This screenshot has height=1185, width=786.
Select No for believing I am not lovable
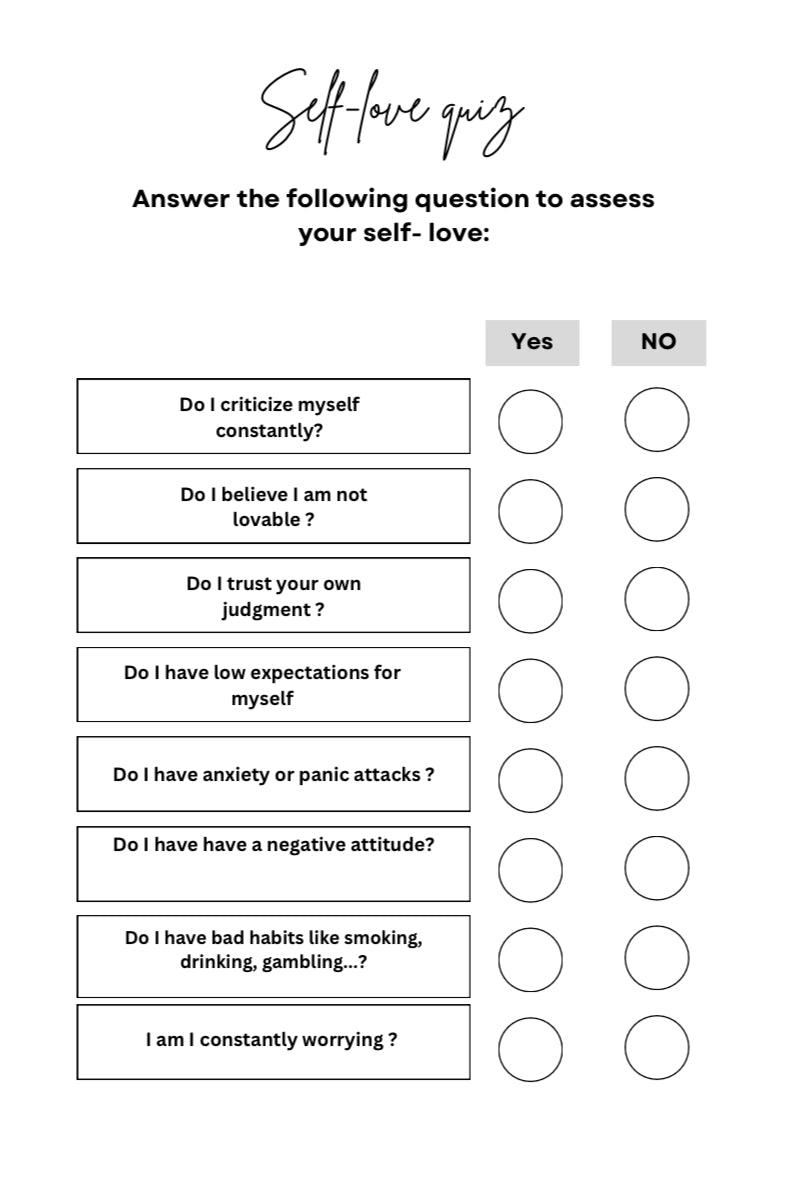point(657,510)
